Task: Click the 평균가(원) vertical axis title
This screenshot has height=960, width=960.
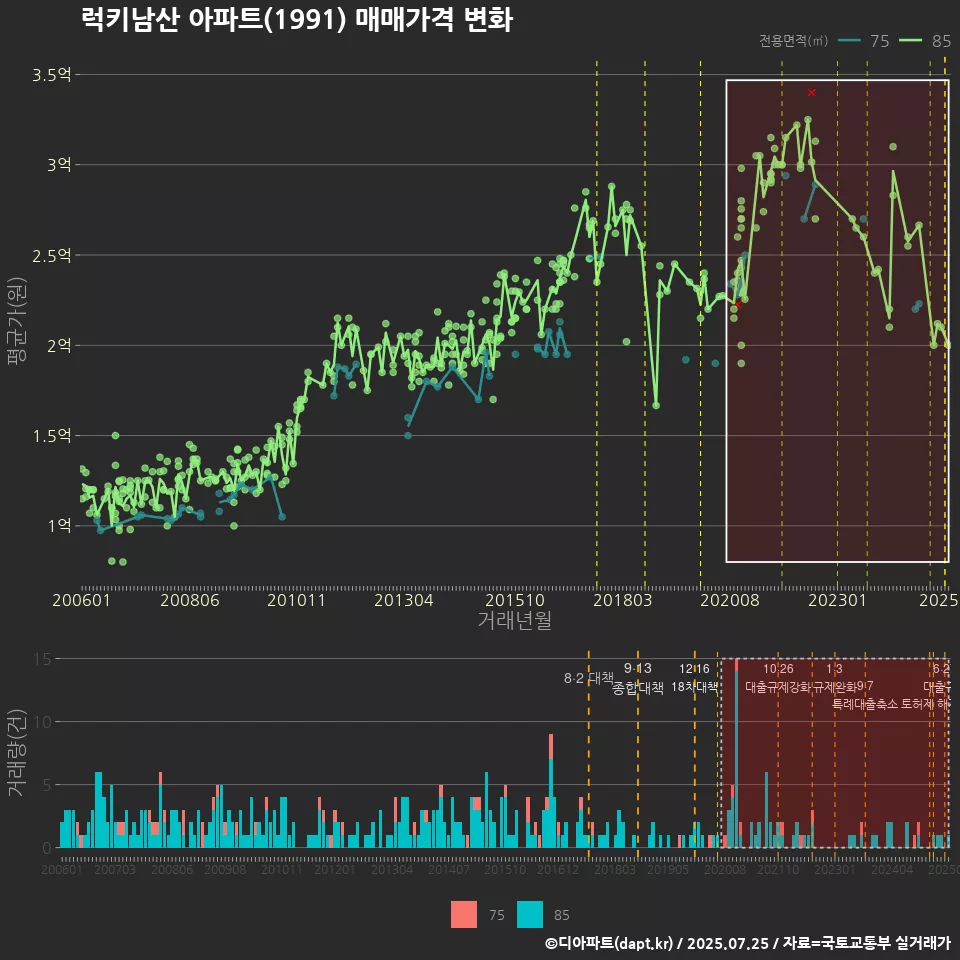Action: click(17, 321)
